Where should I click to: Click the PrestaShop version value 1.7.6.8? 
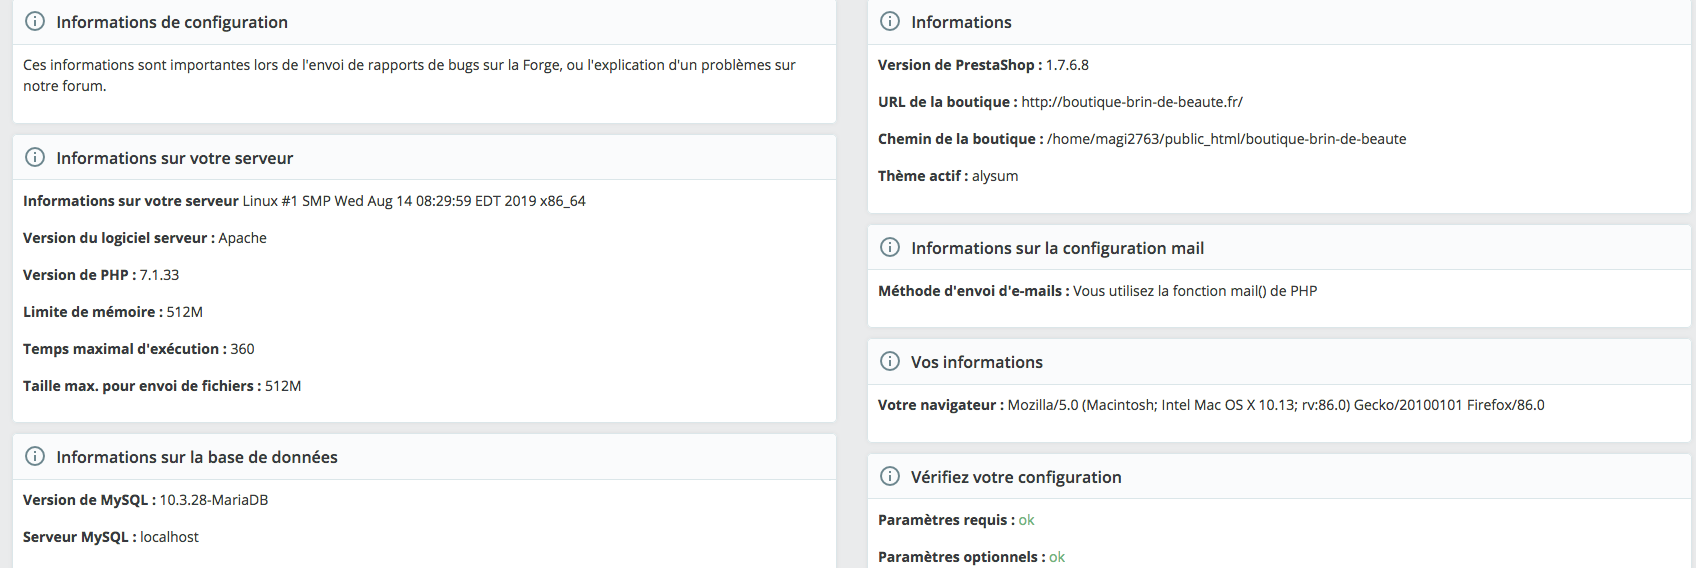coord(1067,65)
